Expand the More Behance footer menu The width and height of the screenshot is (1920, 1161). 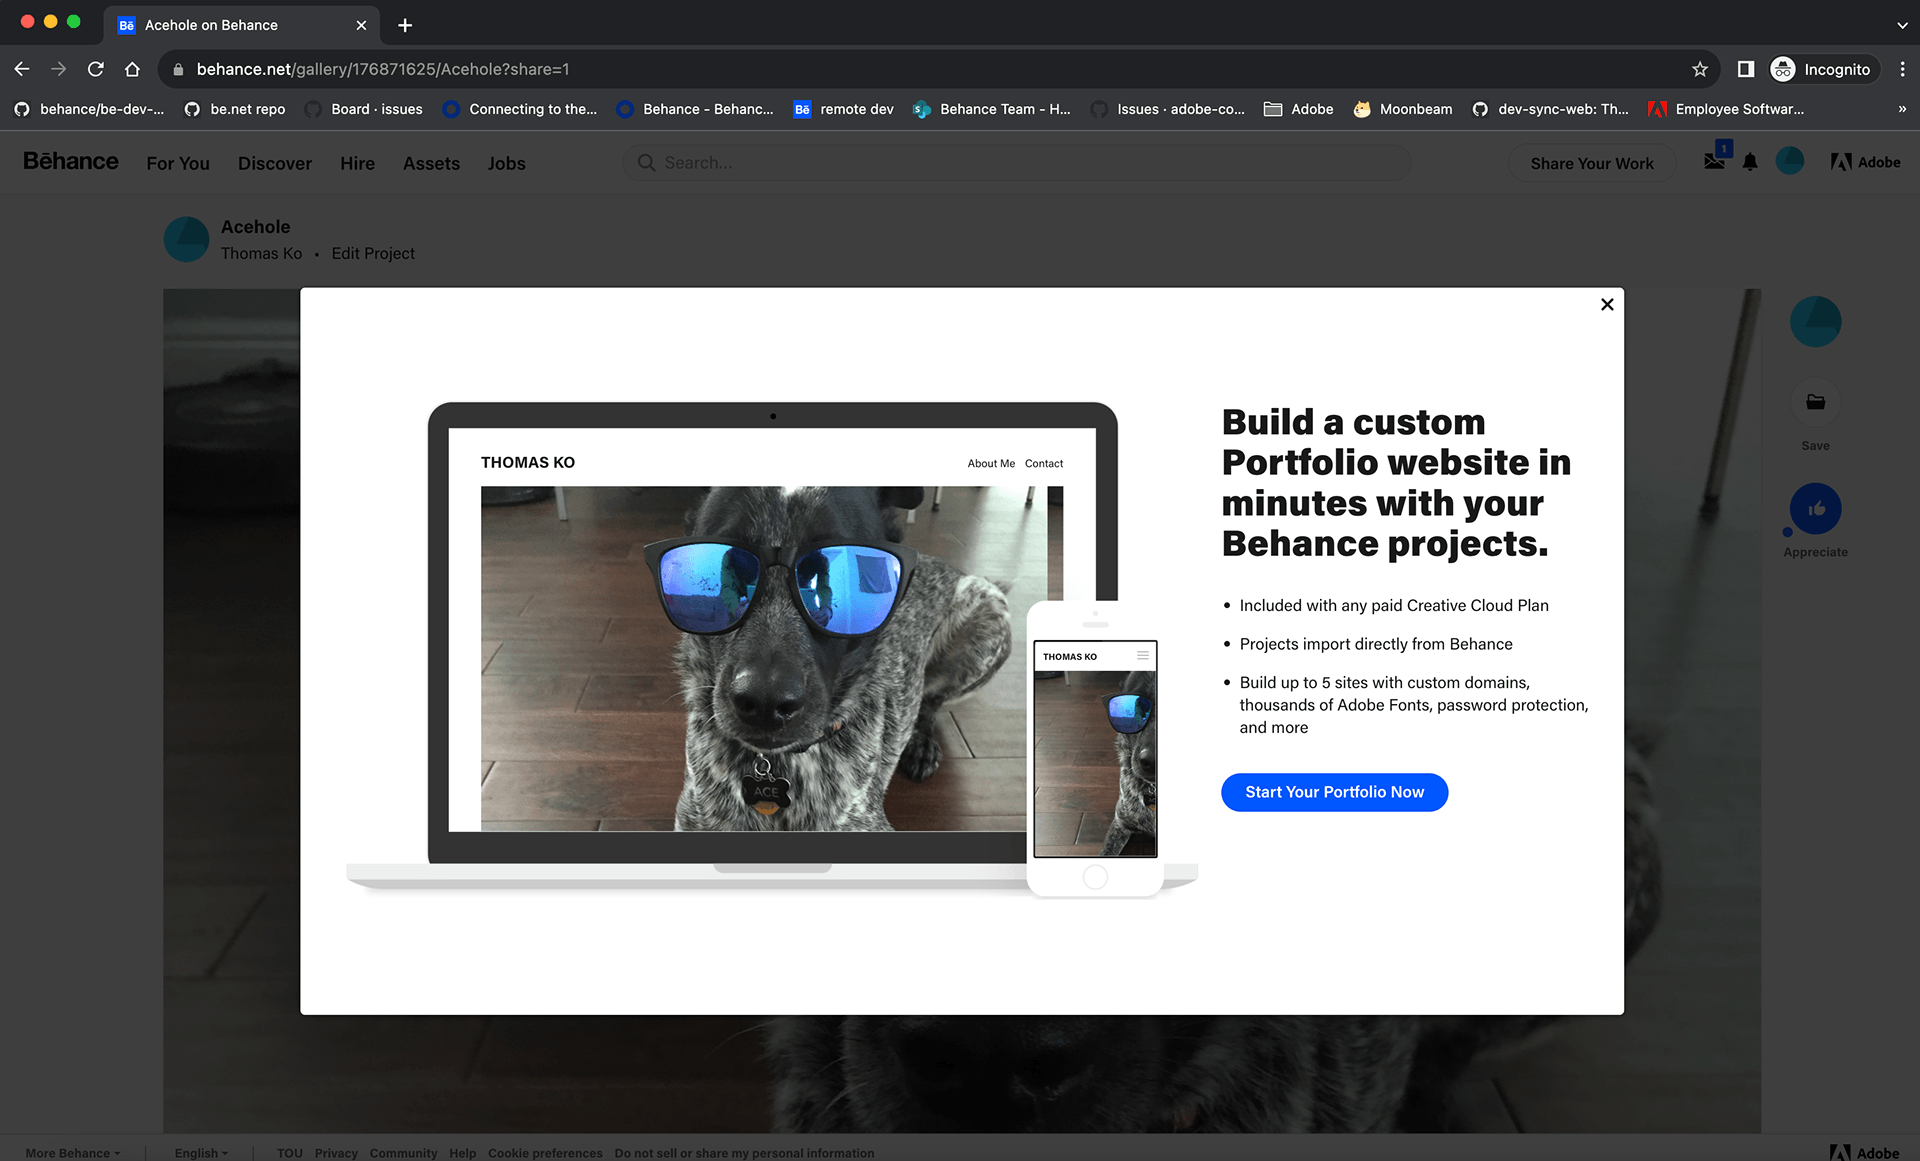[x=72, y=1152]
